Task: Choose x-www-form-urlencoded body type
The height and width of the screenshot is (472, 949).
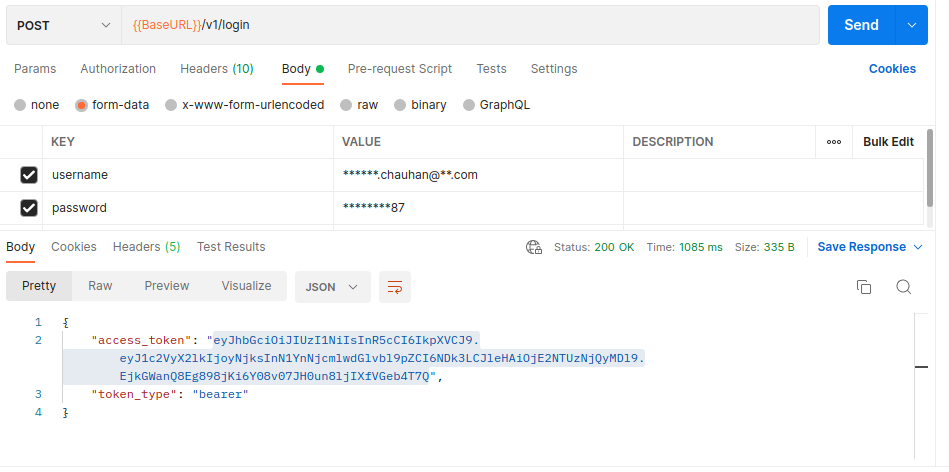Action: point(171,105)
